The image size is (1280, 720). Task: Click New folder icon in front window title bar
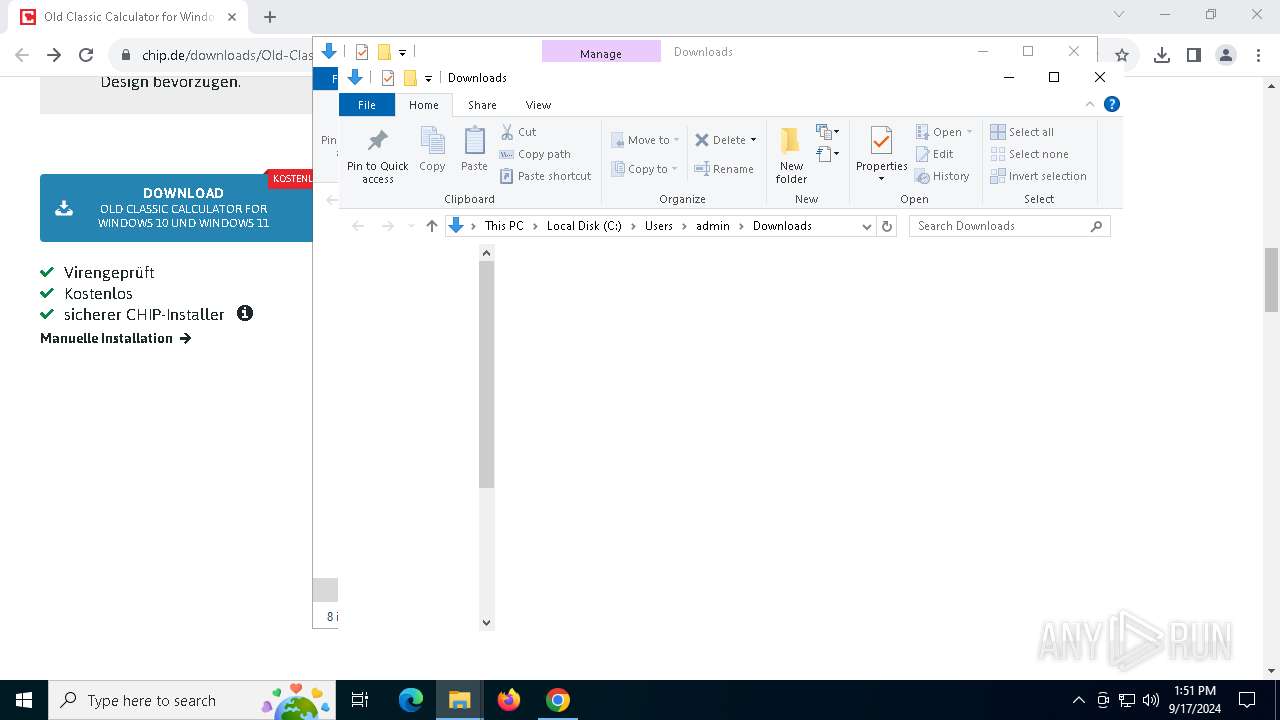coord(410,78)
